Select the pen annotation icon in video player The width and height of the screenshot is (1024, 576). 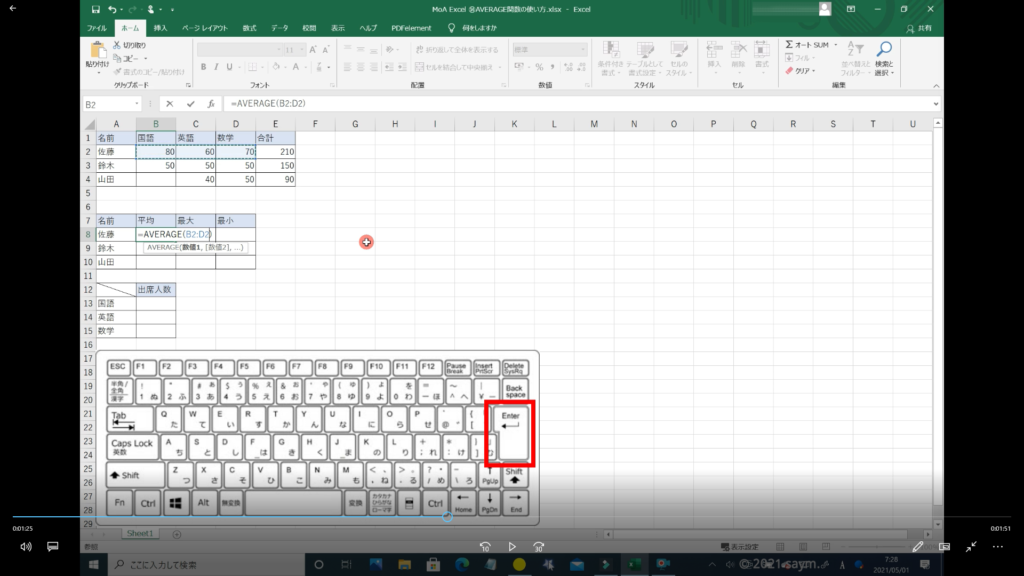(918, 547)
